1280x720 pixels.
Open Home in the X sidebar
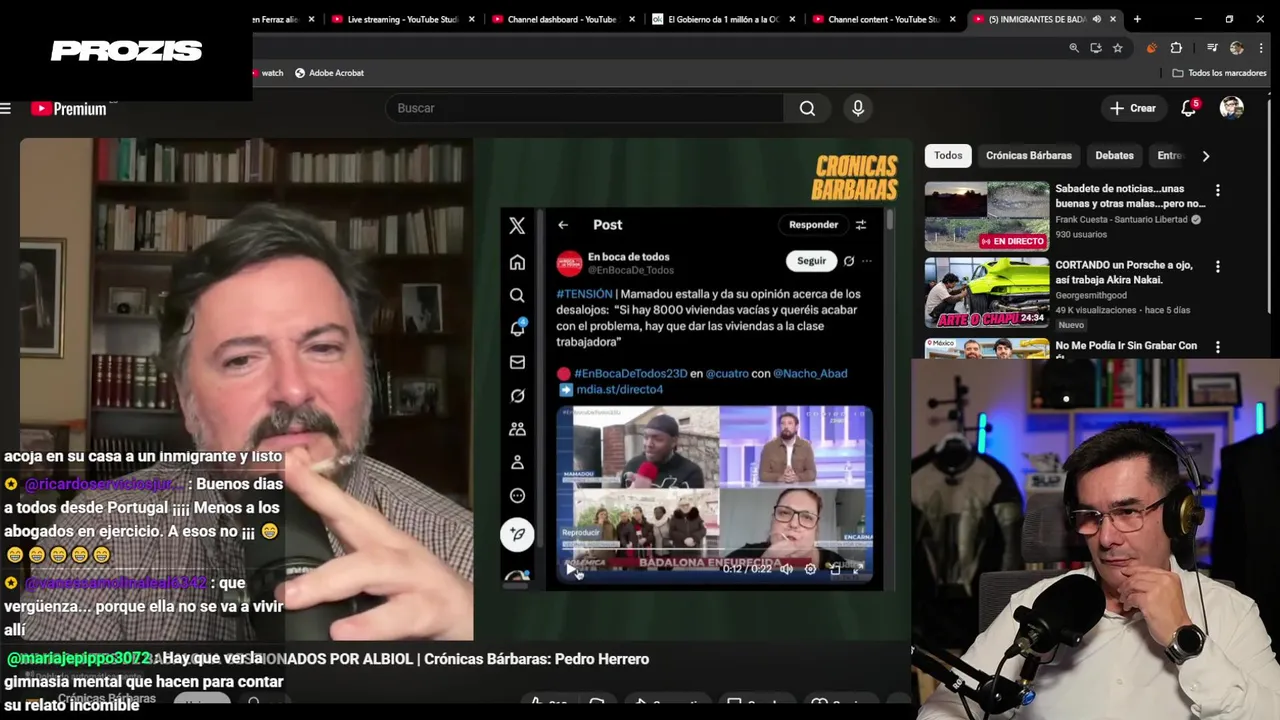[517, 262]
